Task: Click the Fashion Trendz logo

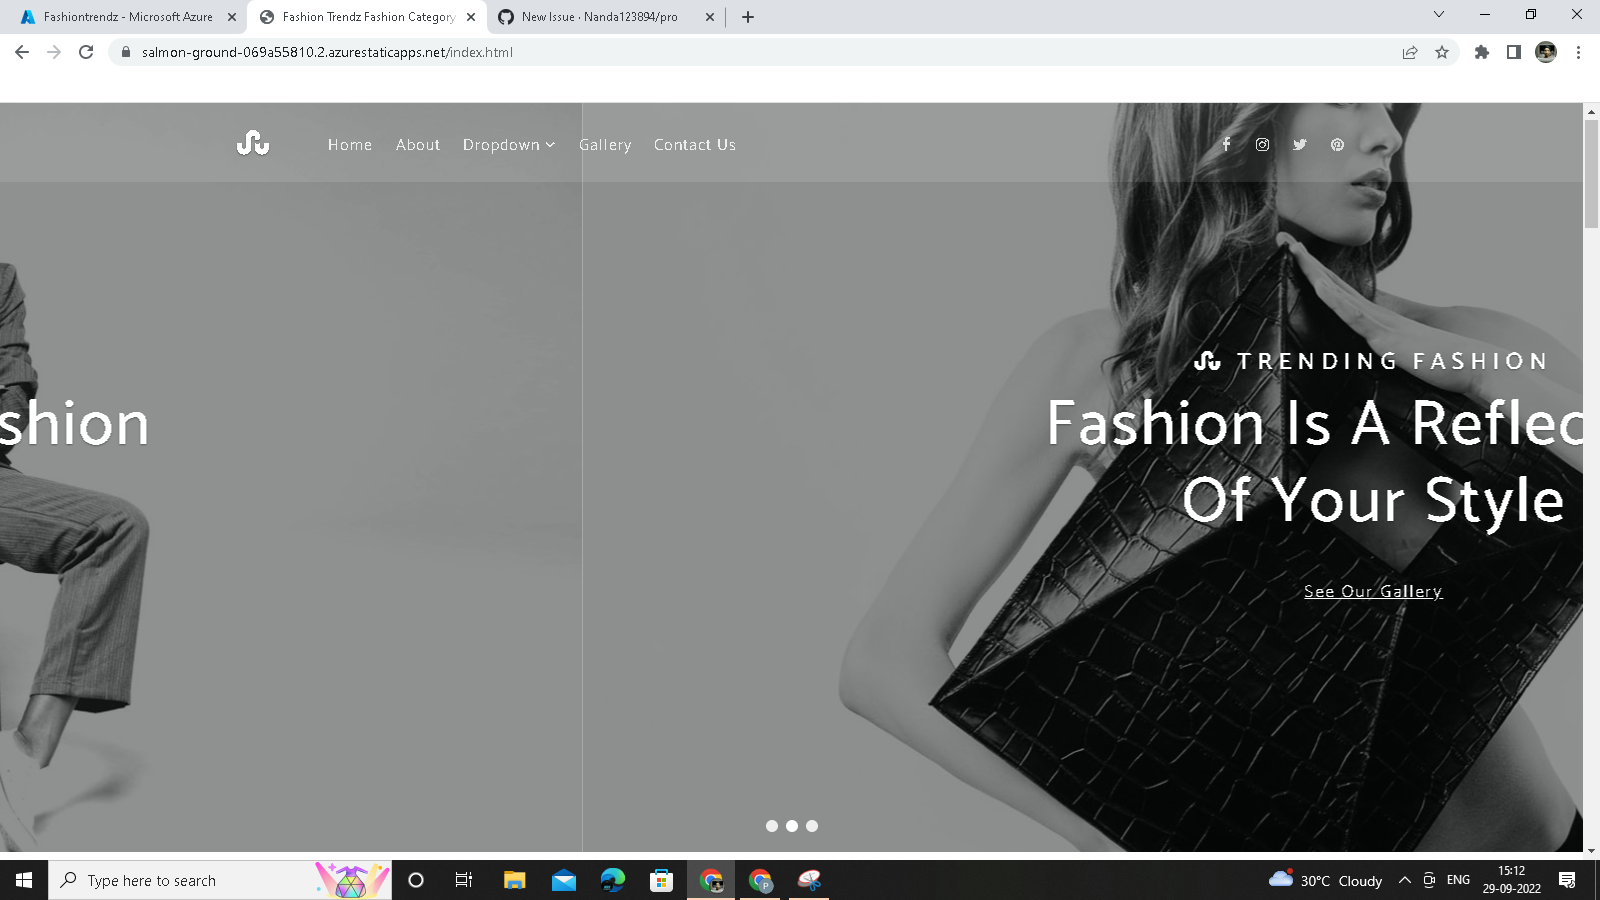Action: 252,144
